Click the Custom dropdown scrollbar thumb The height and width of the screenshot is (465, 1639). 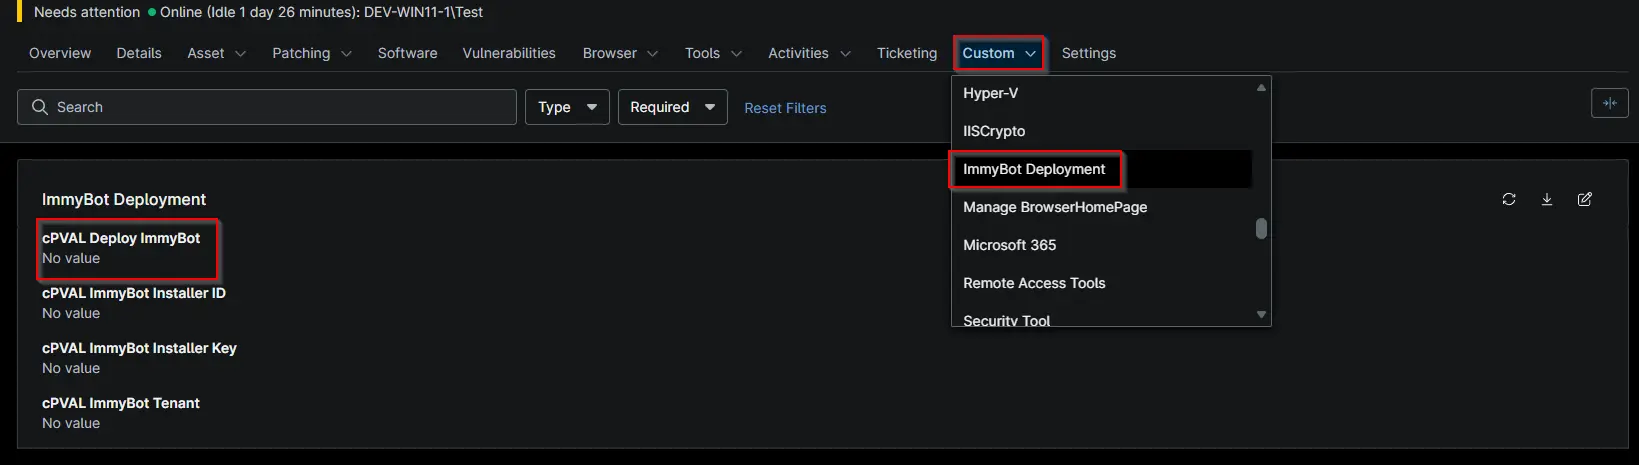pyautogui.click(x=1261, y=229)
